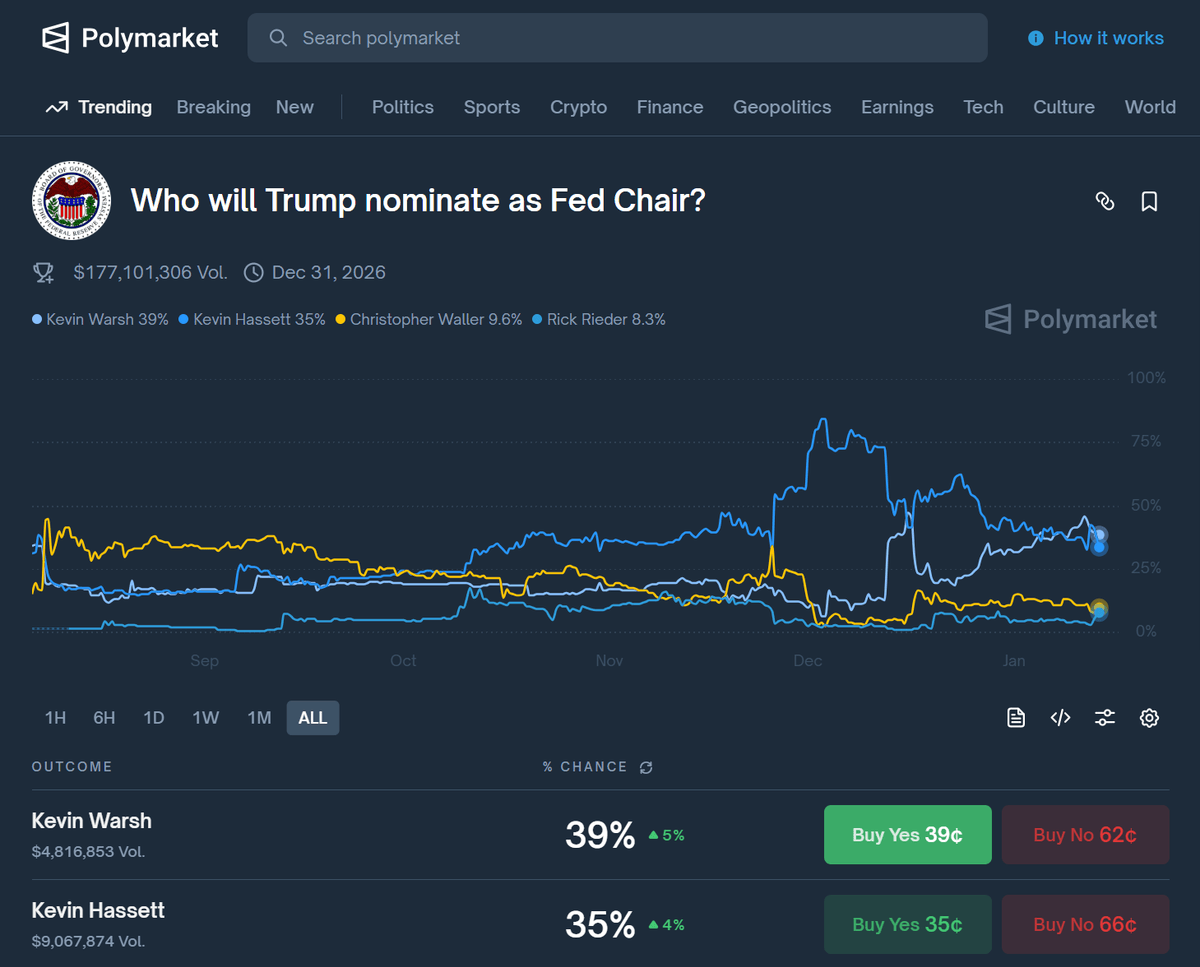Open the Trending section
The image size is (1200, 967).
99,107
